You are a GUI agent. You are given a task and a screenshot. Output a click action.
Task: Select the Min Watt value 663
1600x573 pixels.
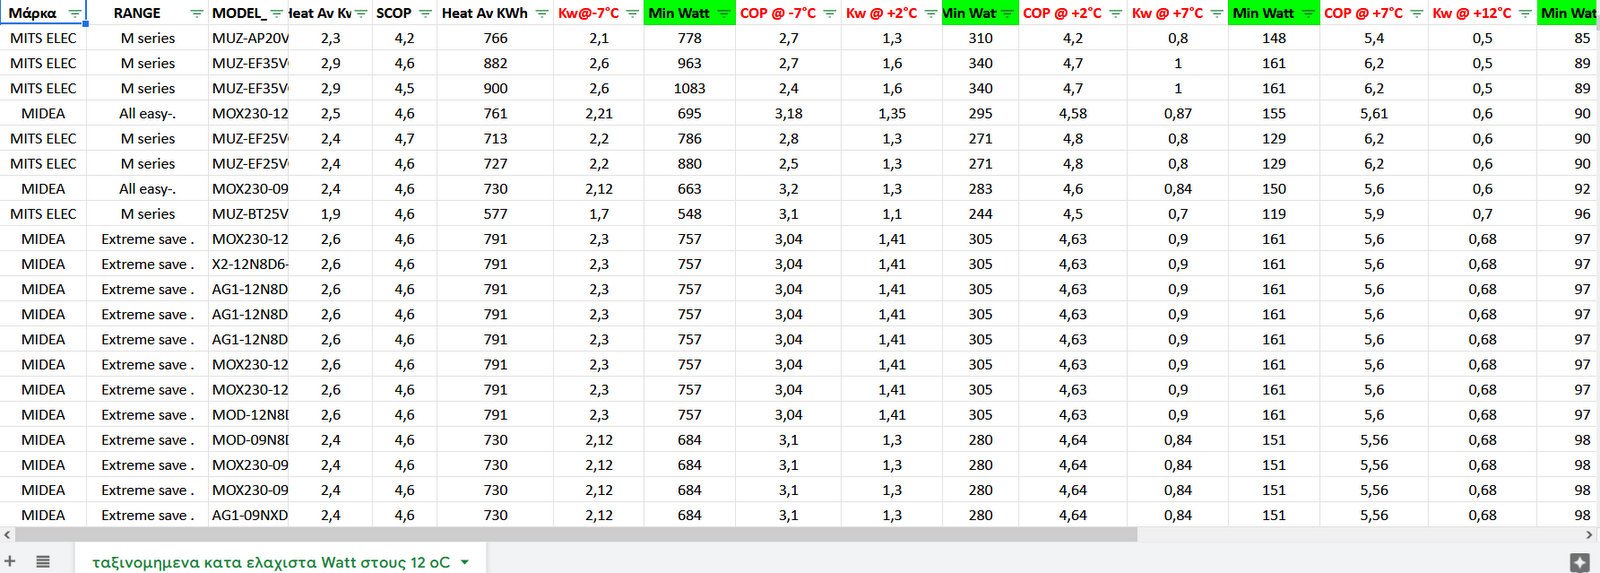pos(689,189)
